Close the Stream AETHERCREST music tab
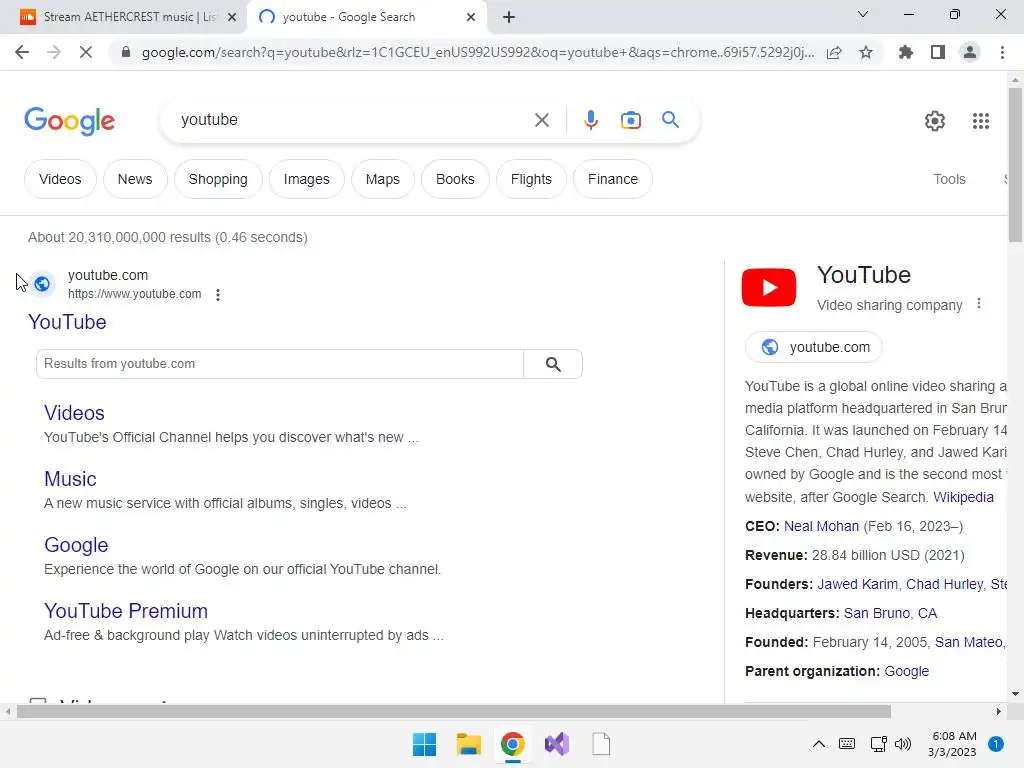Viewport: 1024px width, 768px height. tap(231, 17)
